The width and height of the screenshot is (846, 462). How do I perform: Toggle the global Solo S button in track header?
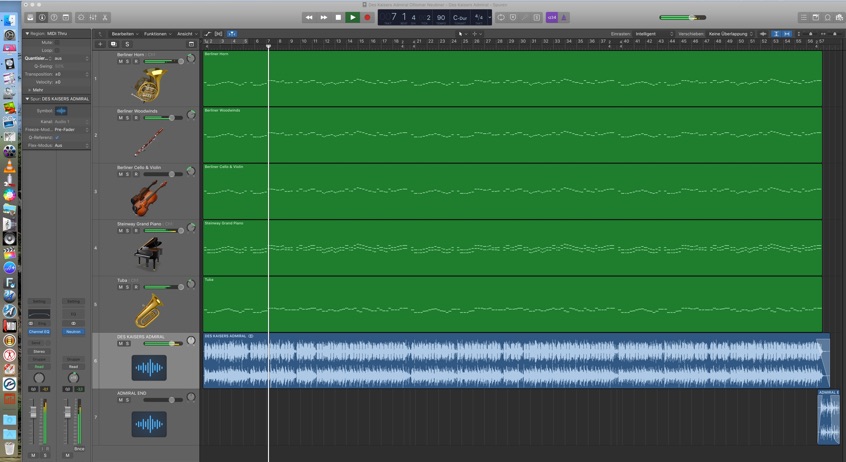coord(127,44)
